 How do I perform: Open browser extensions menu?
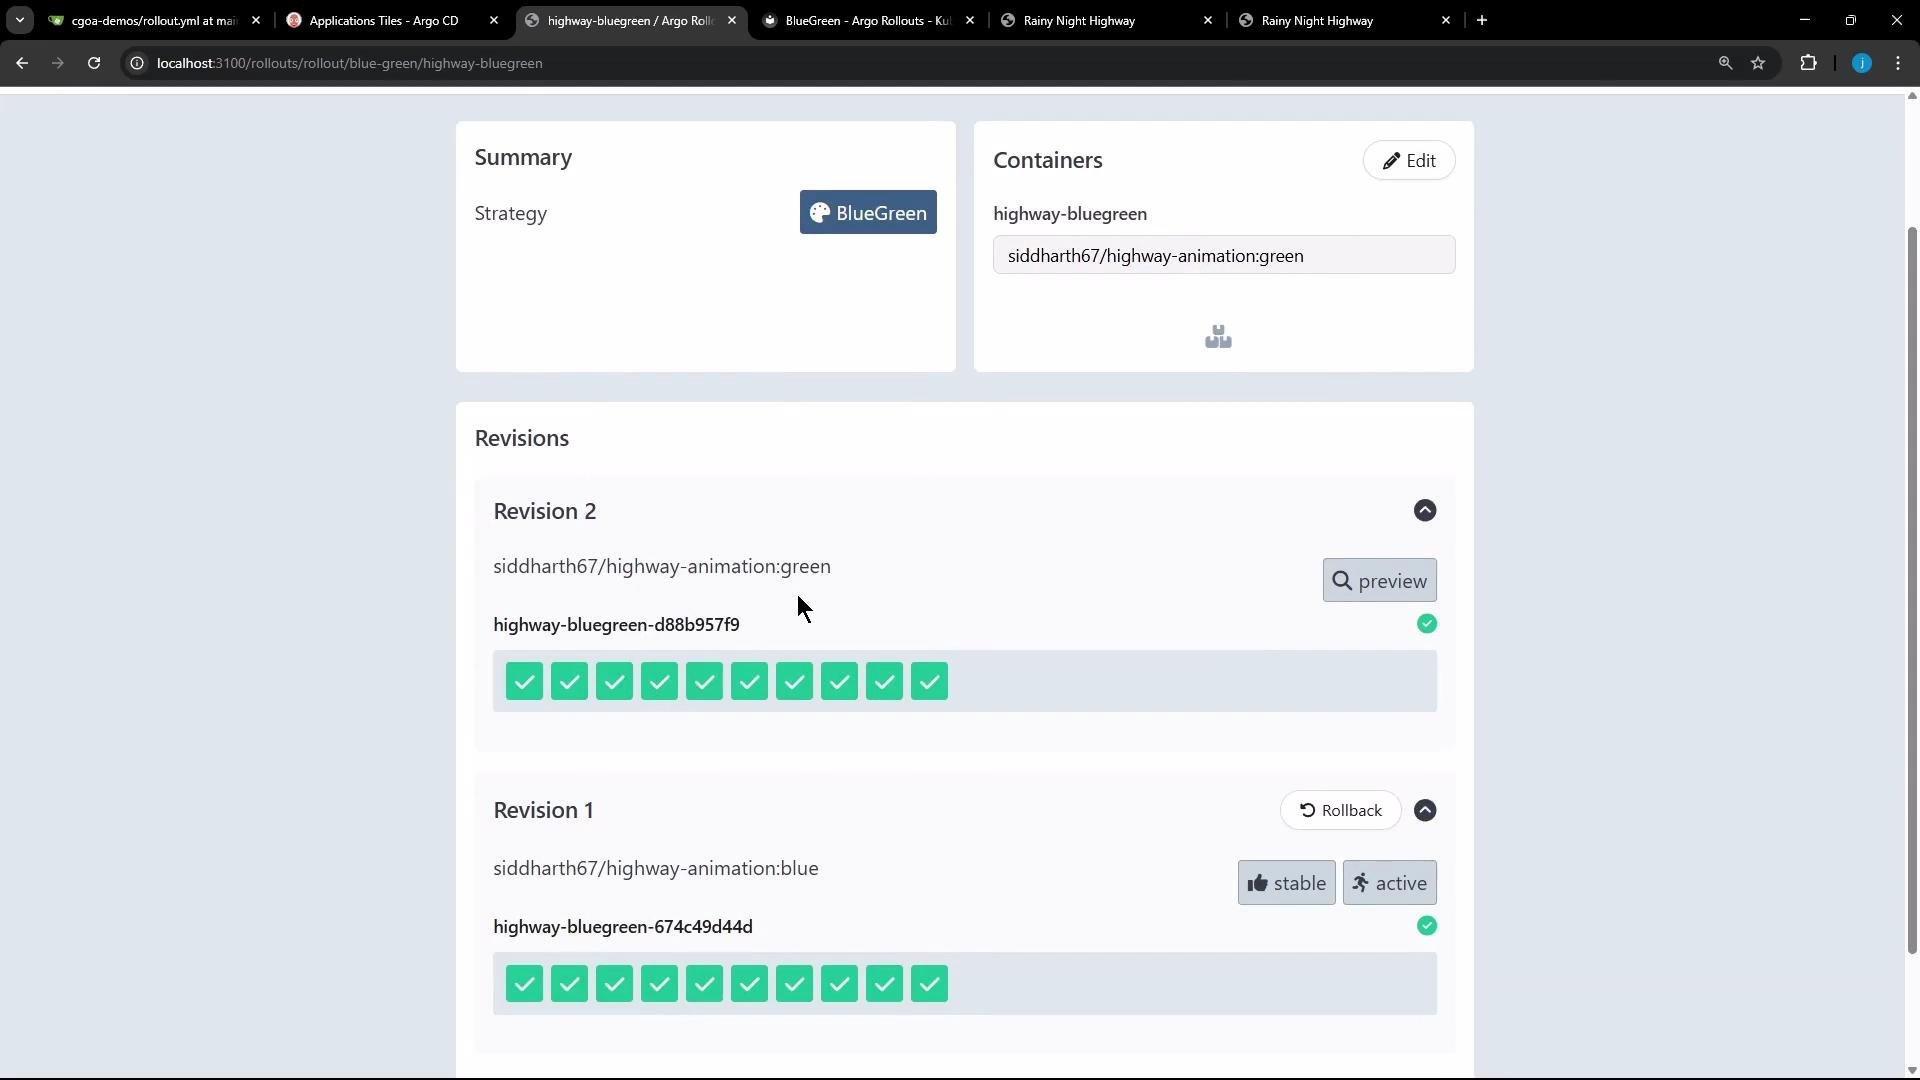click(x=1808, y=63)
